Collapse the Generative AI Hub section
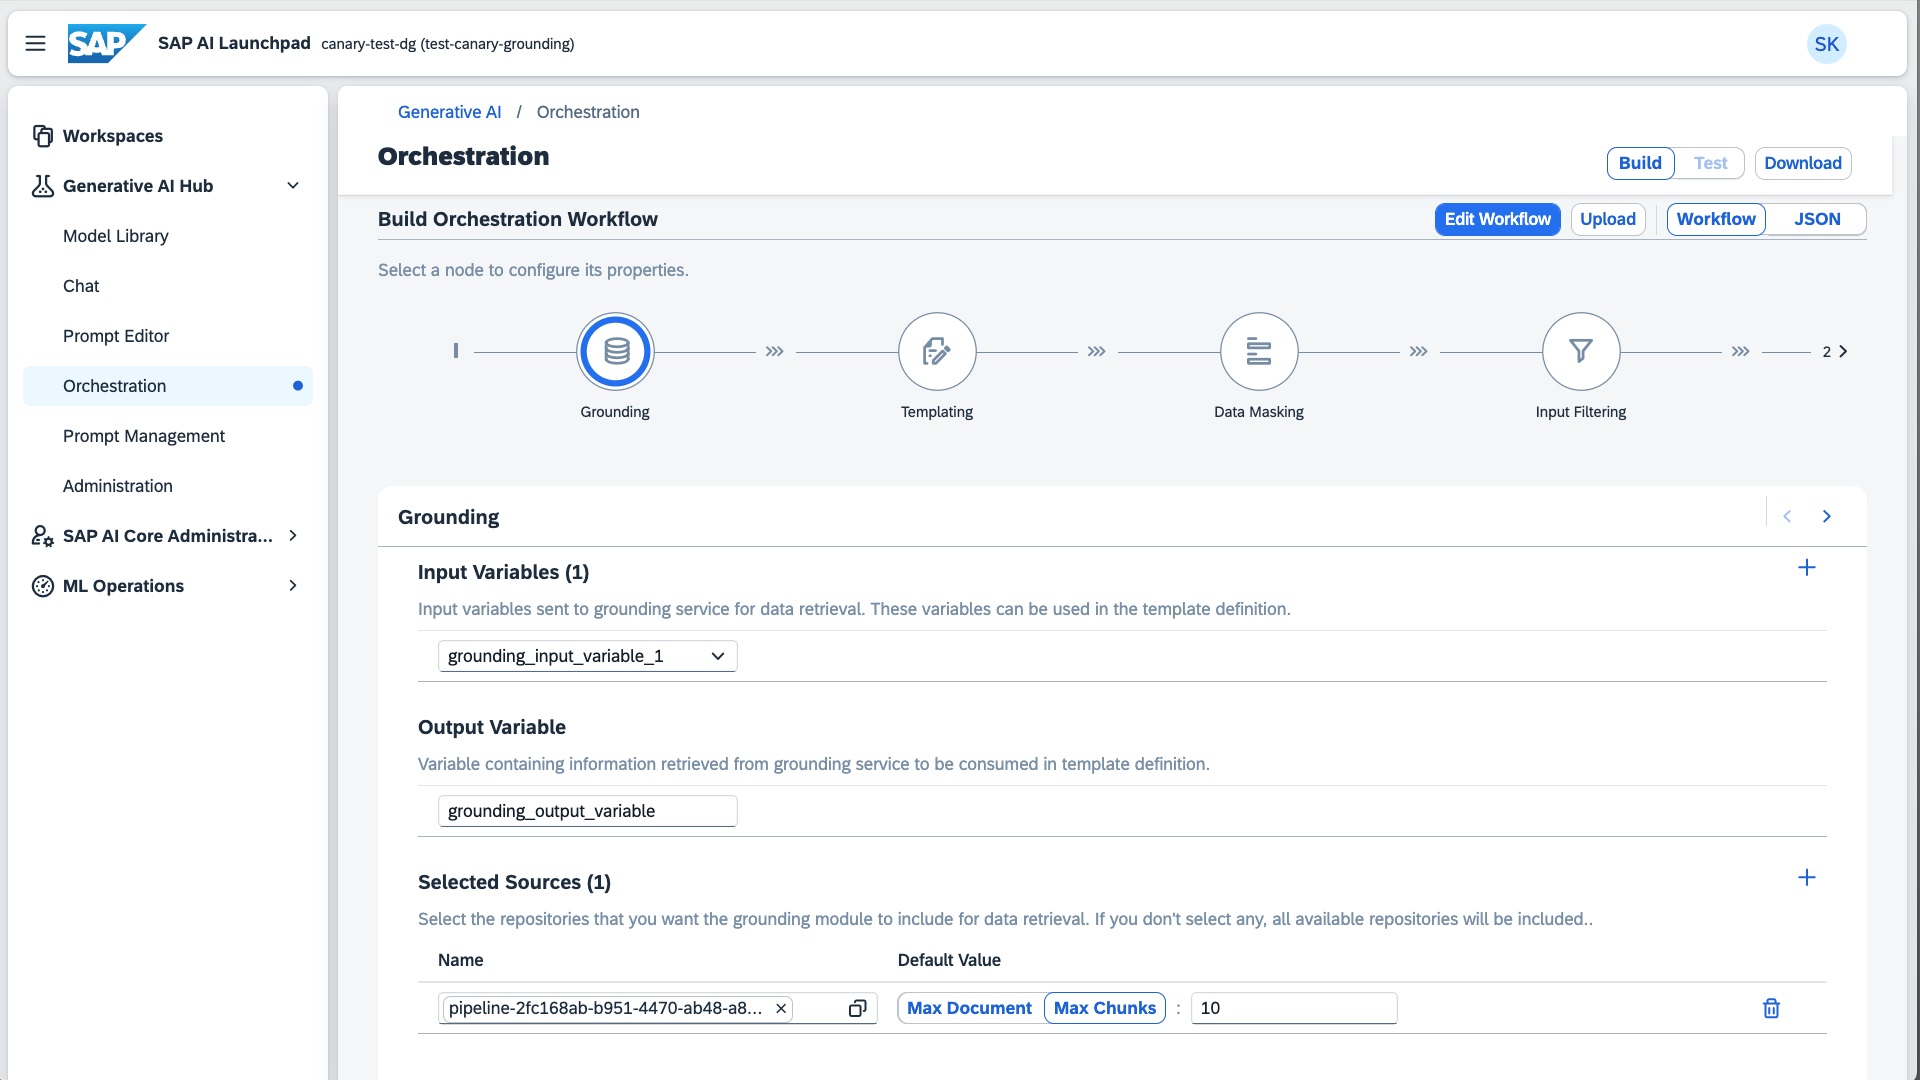 293,186
